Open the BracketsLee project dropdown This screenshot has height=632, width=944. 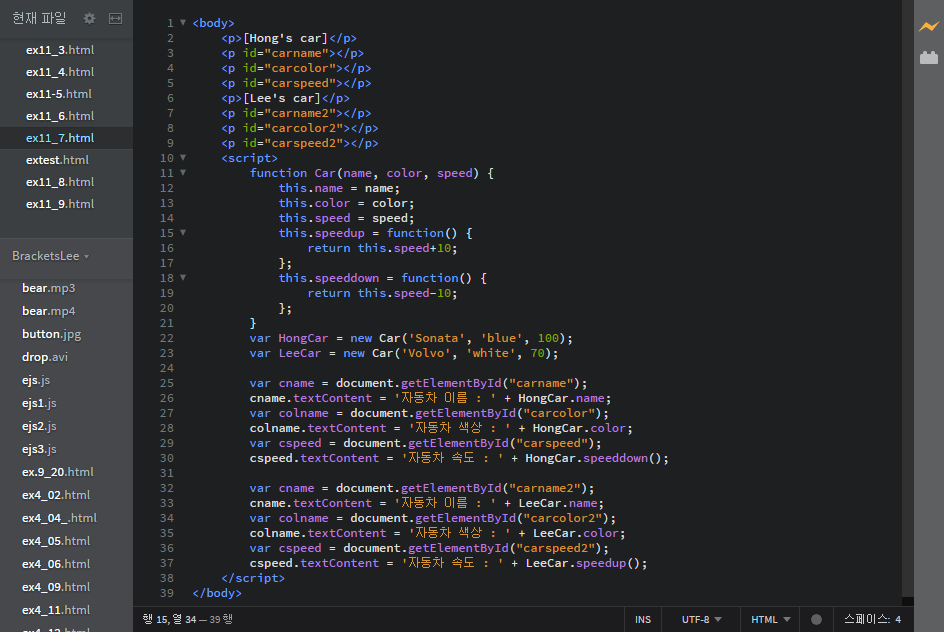(51, 256)
